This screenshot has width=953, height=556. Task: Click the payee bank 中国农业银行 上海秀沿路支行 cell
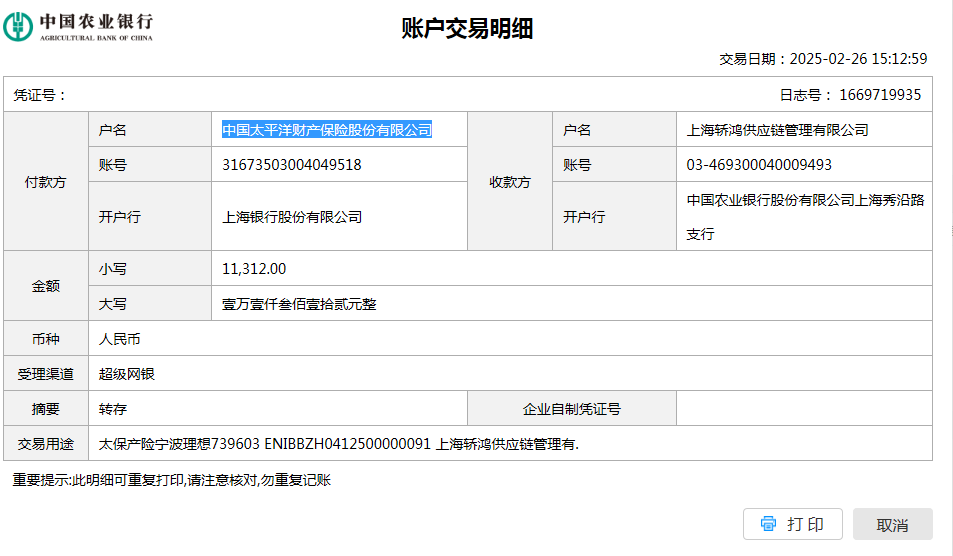click(805, 216)
